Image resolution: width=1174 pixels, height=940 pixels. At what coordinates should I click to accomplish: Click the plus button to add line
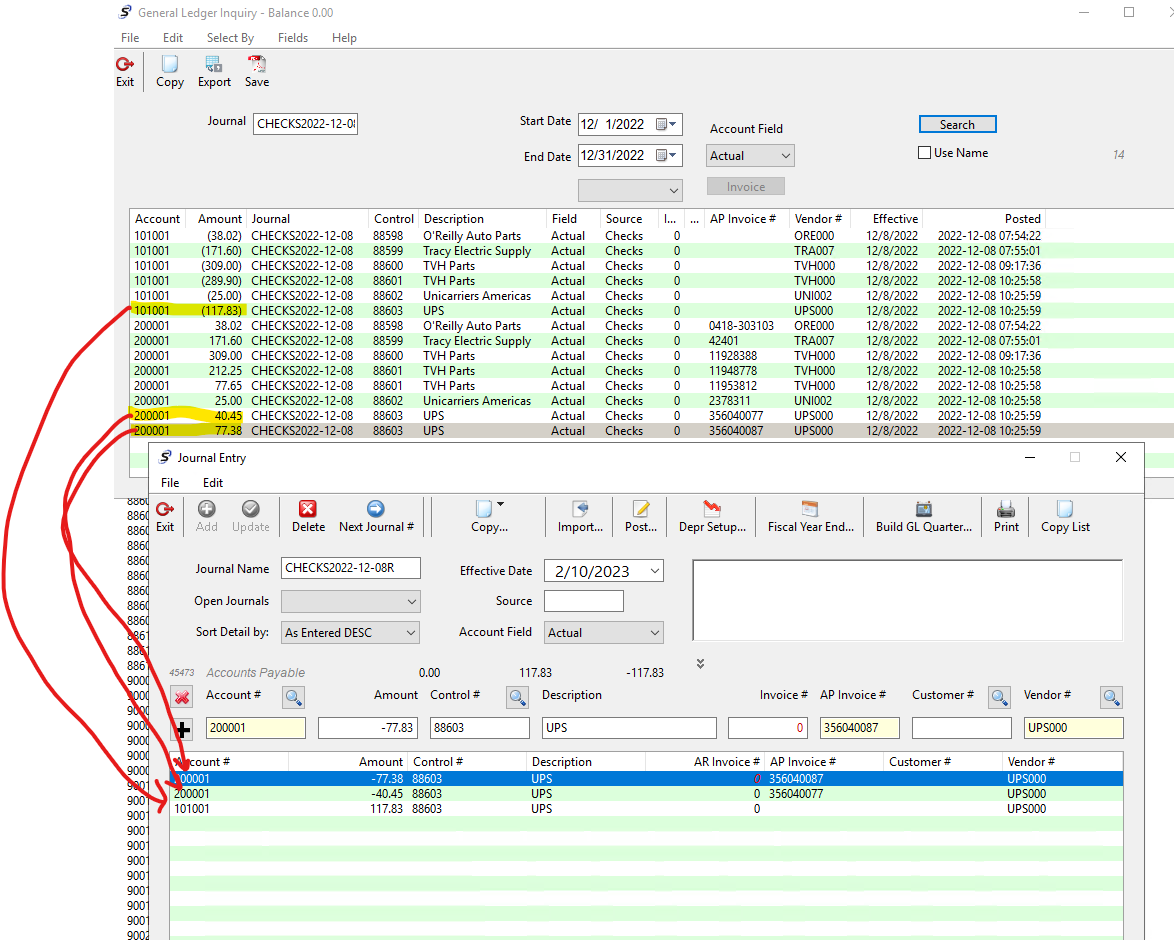[x=182, y=728]
